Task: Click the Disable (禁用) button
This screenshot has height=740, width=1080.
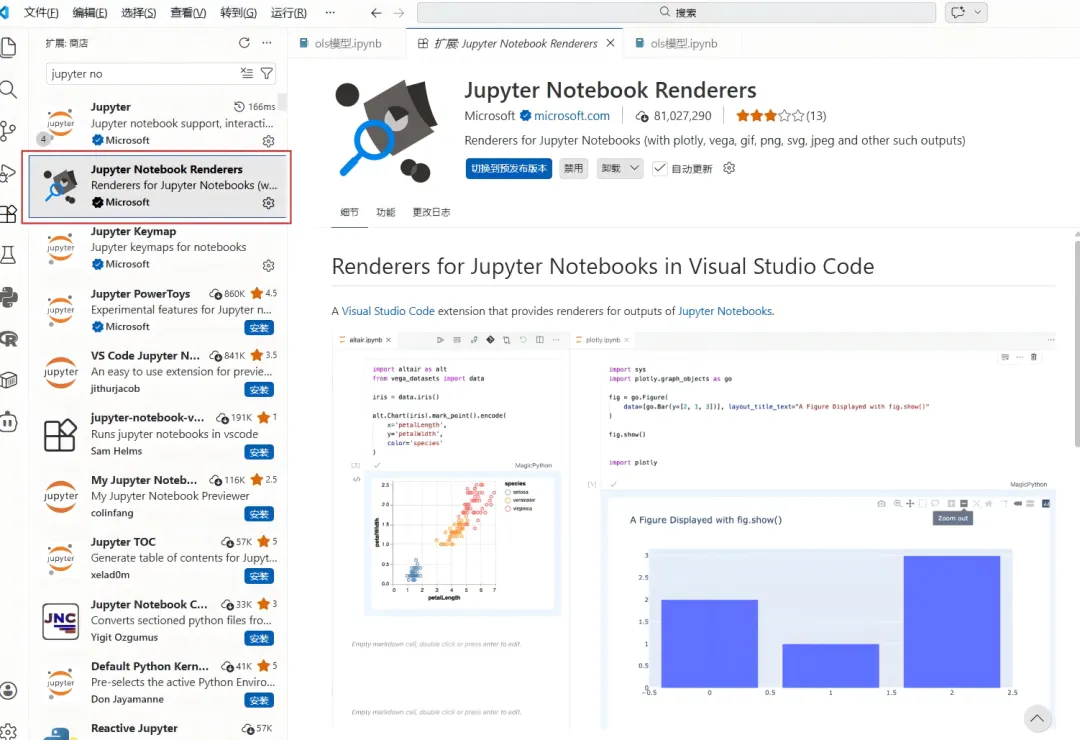Action: [573, 168]
